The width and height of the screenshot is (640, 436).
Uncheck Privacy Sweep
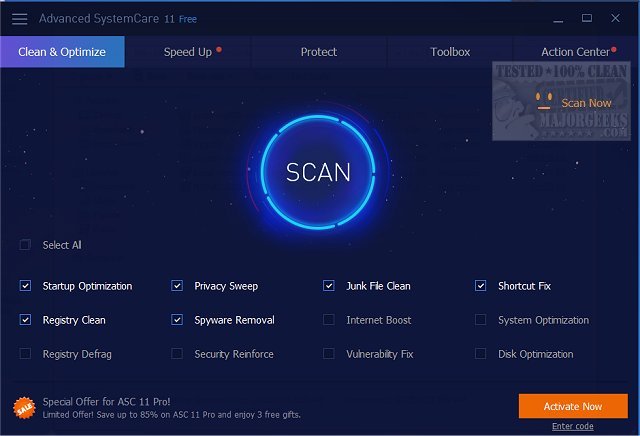tap(177, 286)
